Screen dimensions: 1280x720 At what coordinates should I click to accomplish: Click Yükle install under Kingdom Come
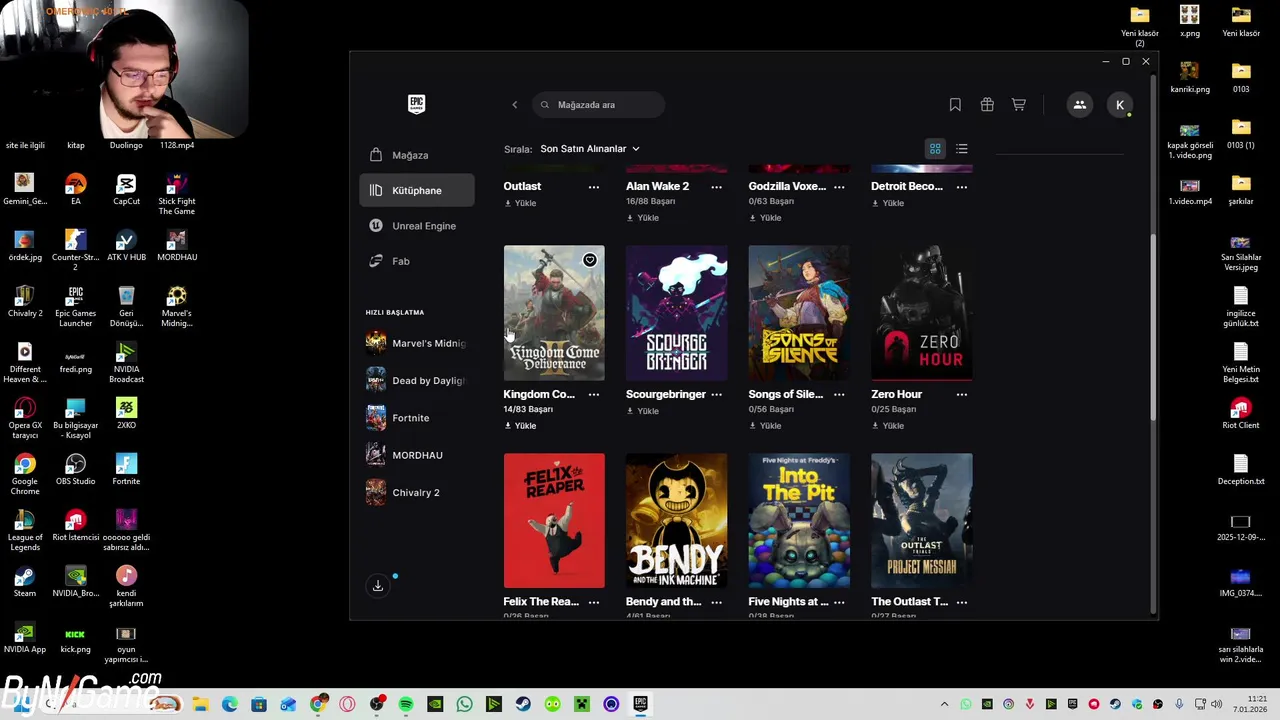click(520, 425)
